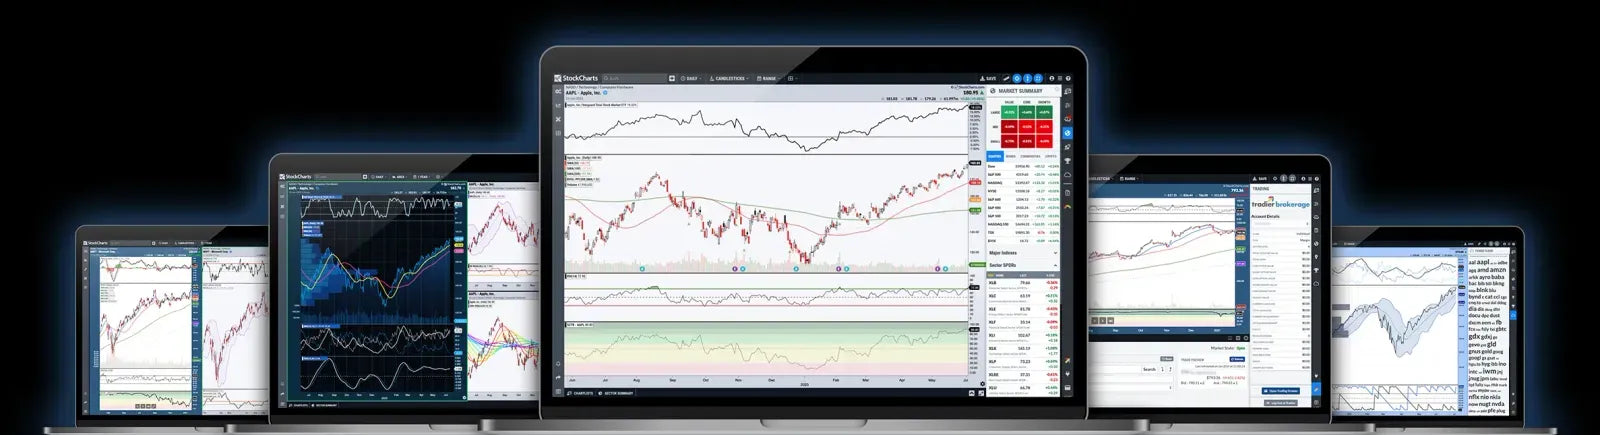Select the XLE sector row

(x=1023, y=310)
